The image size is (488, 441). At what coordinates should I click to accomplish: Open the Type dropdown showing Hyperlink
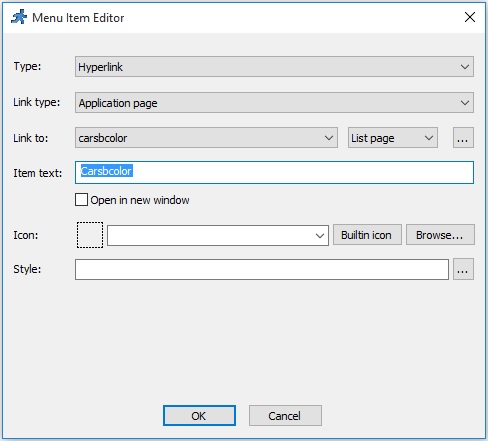click(274, 67)
